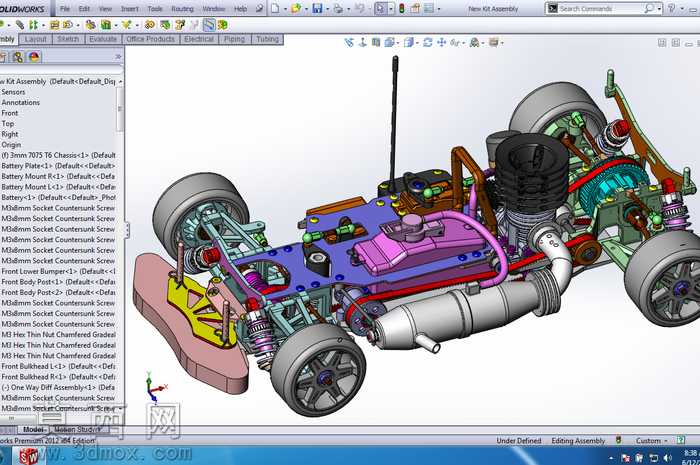Click the Pan arrows icon
Image resolution: width=700 pixels, height=465 pixels.
click(442, 42)
